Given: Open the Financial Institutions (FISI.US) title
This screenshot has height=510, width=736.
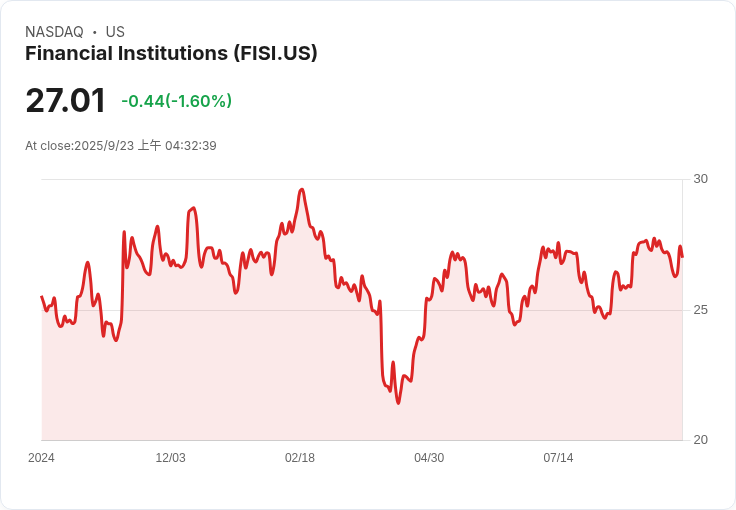Looking at the screenshot, I should click(171, 53).
